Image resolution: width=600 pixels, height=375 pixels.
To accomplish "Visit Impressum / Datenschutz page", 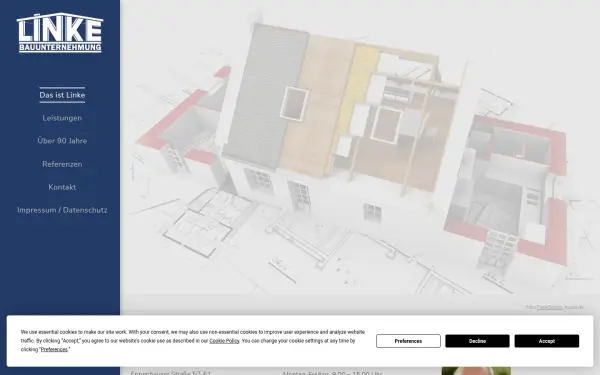I will tap(62, 210).
